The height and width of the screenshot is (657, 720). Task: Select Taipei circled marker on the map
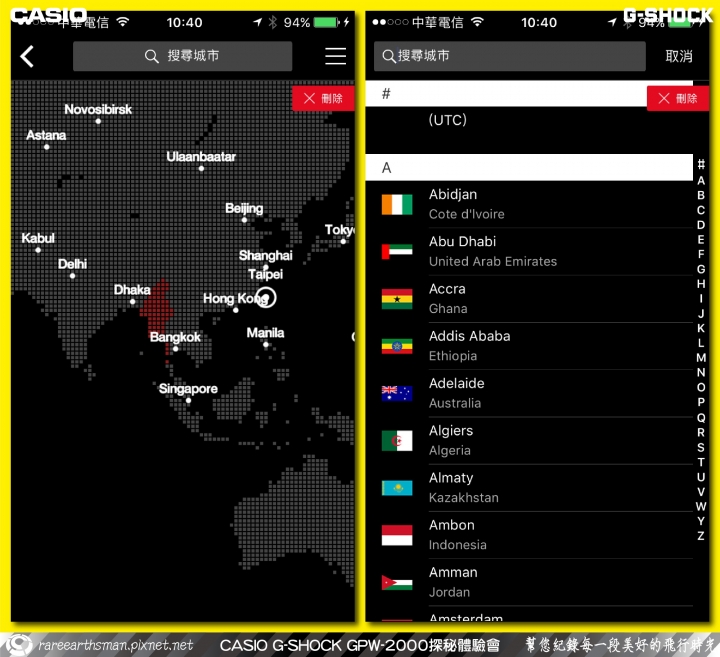click(x=266, y=297)
